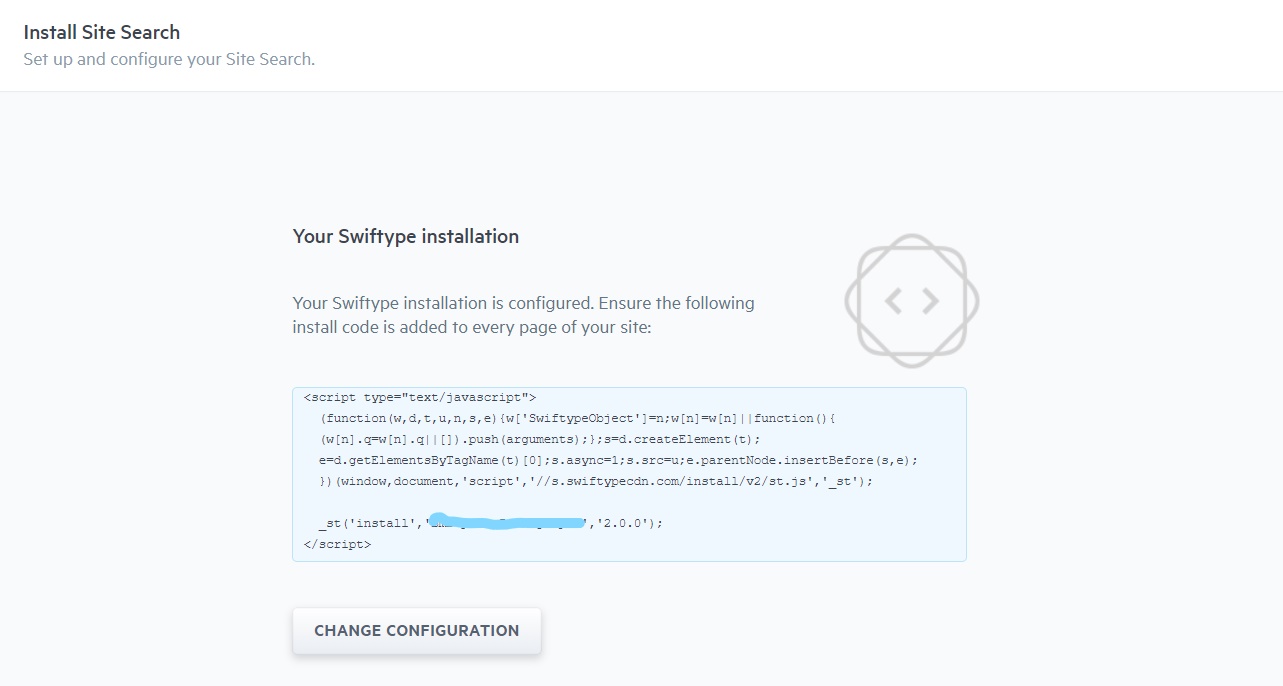Click the "Your Swiftype installation" heading
Image resolution: width=1283 pixels, height=686 pixels.
405,237
